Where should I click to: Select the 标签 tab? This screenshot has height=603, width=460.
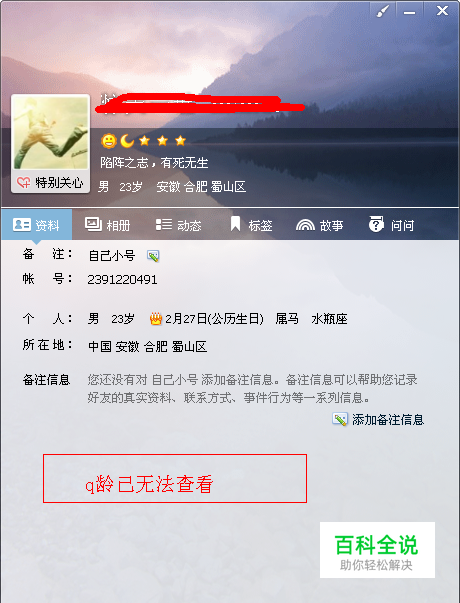(251, 225)
